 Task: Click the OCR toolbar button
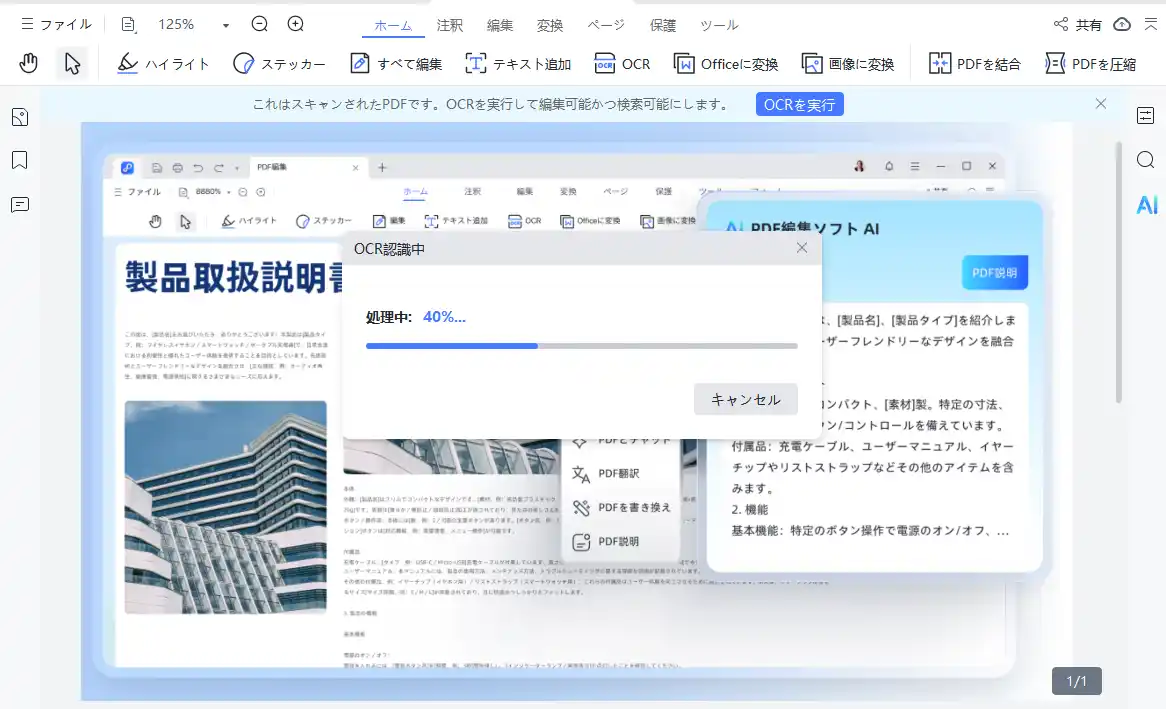pyautogui.click(x=622, y=64)
